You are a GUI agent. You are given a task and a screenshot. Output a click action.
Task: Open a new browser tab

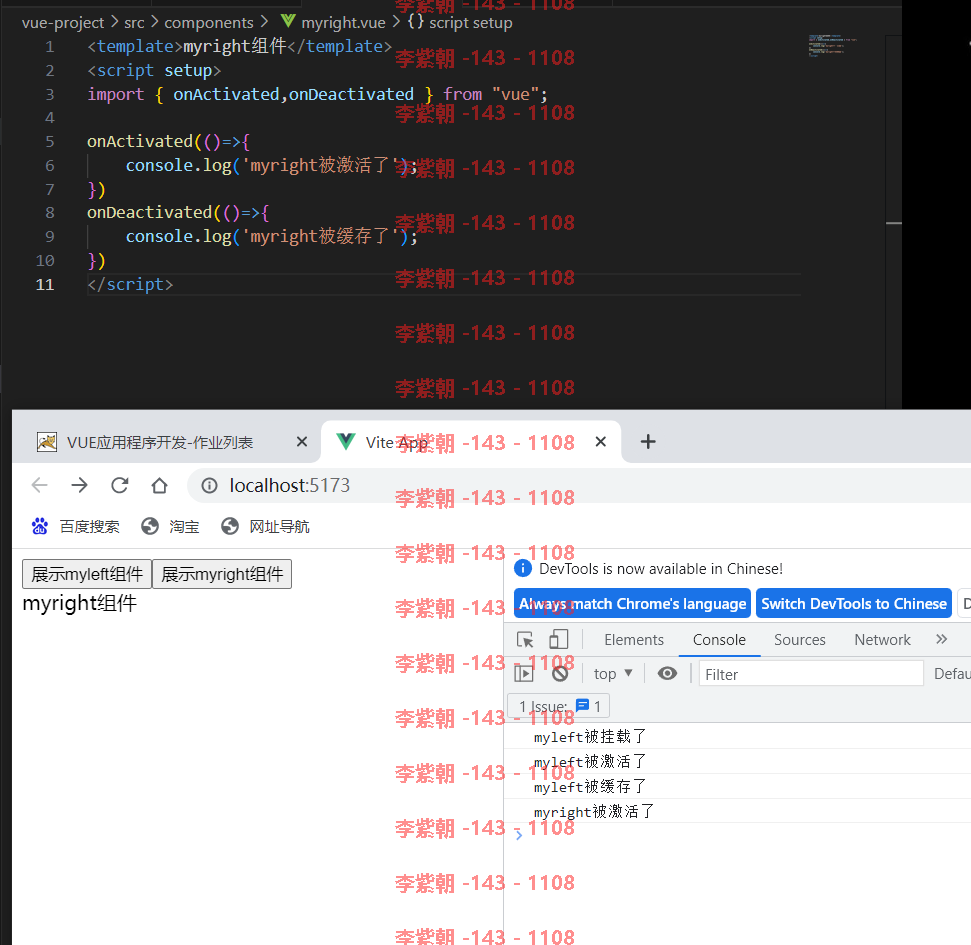[648, 442]
